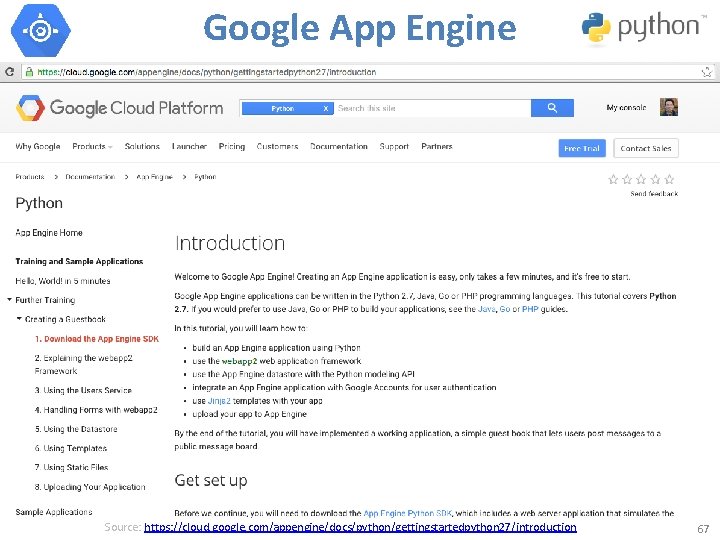Image resolution: width=720 pixels, height=540 pixels.
Task: Click the Search this site field
Action: (x=432, y=108)
